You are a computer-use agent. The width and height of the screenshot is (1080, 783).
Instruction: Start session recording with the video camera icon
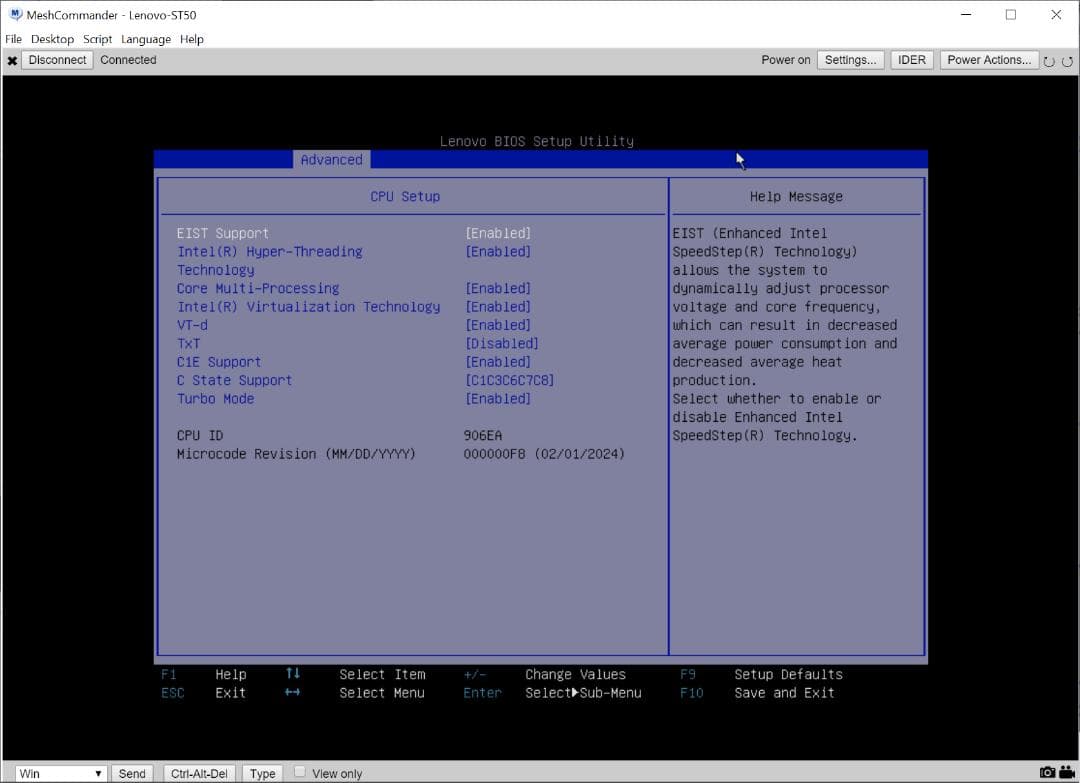[x=1064, y=772]
